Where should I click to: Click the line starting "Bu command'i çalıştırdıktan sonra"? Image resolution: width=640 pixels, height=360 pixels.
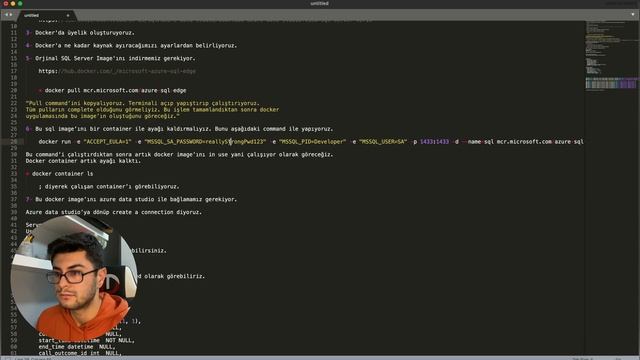point(179,154)
